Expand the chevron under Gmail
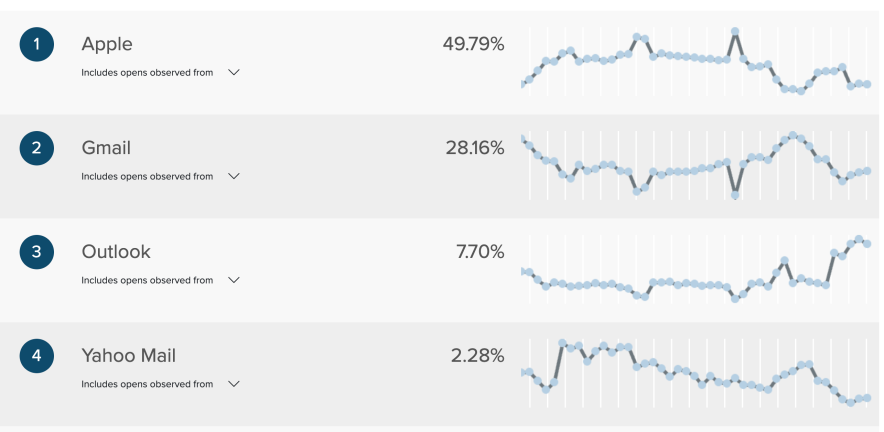This screenshot has width=884, height=432. (x=234, y=176)
